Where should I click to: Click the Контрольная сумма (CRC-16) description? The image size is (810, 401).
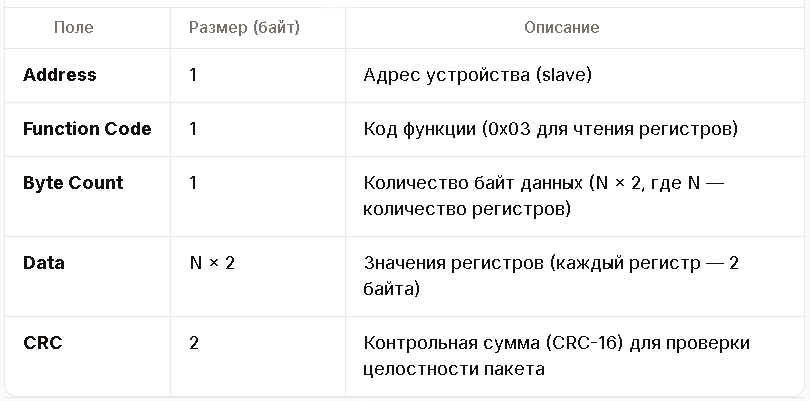coord(556,356)
